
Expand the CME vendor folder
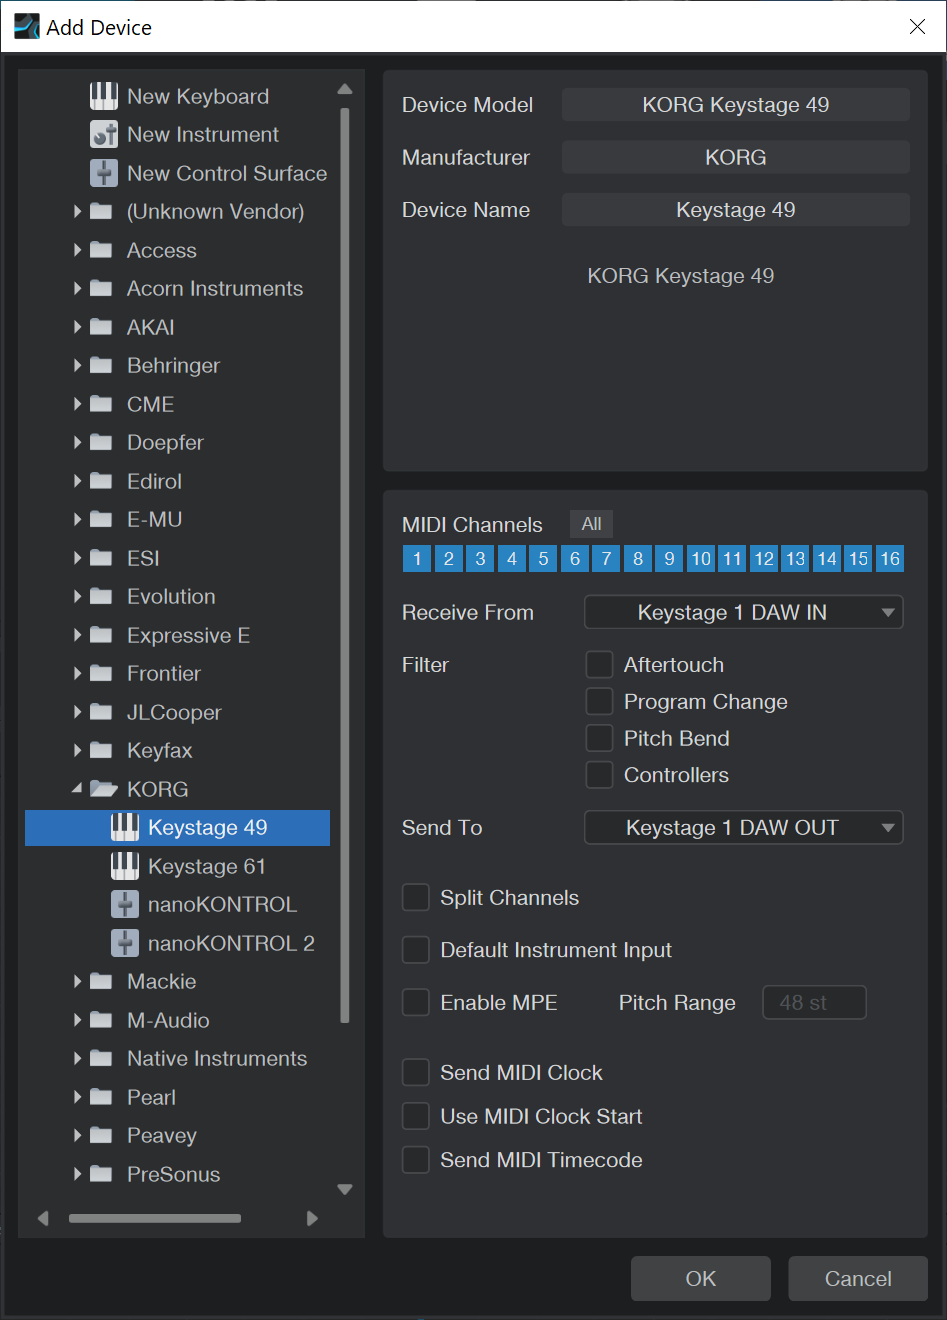coord(77,404)
